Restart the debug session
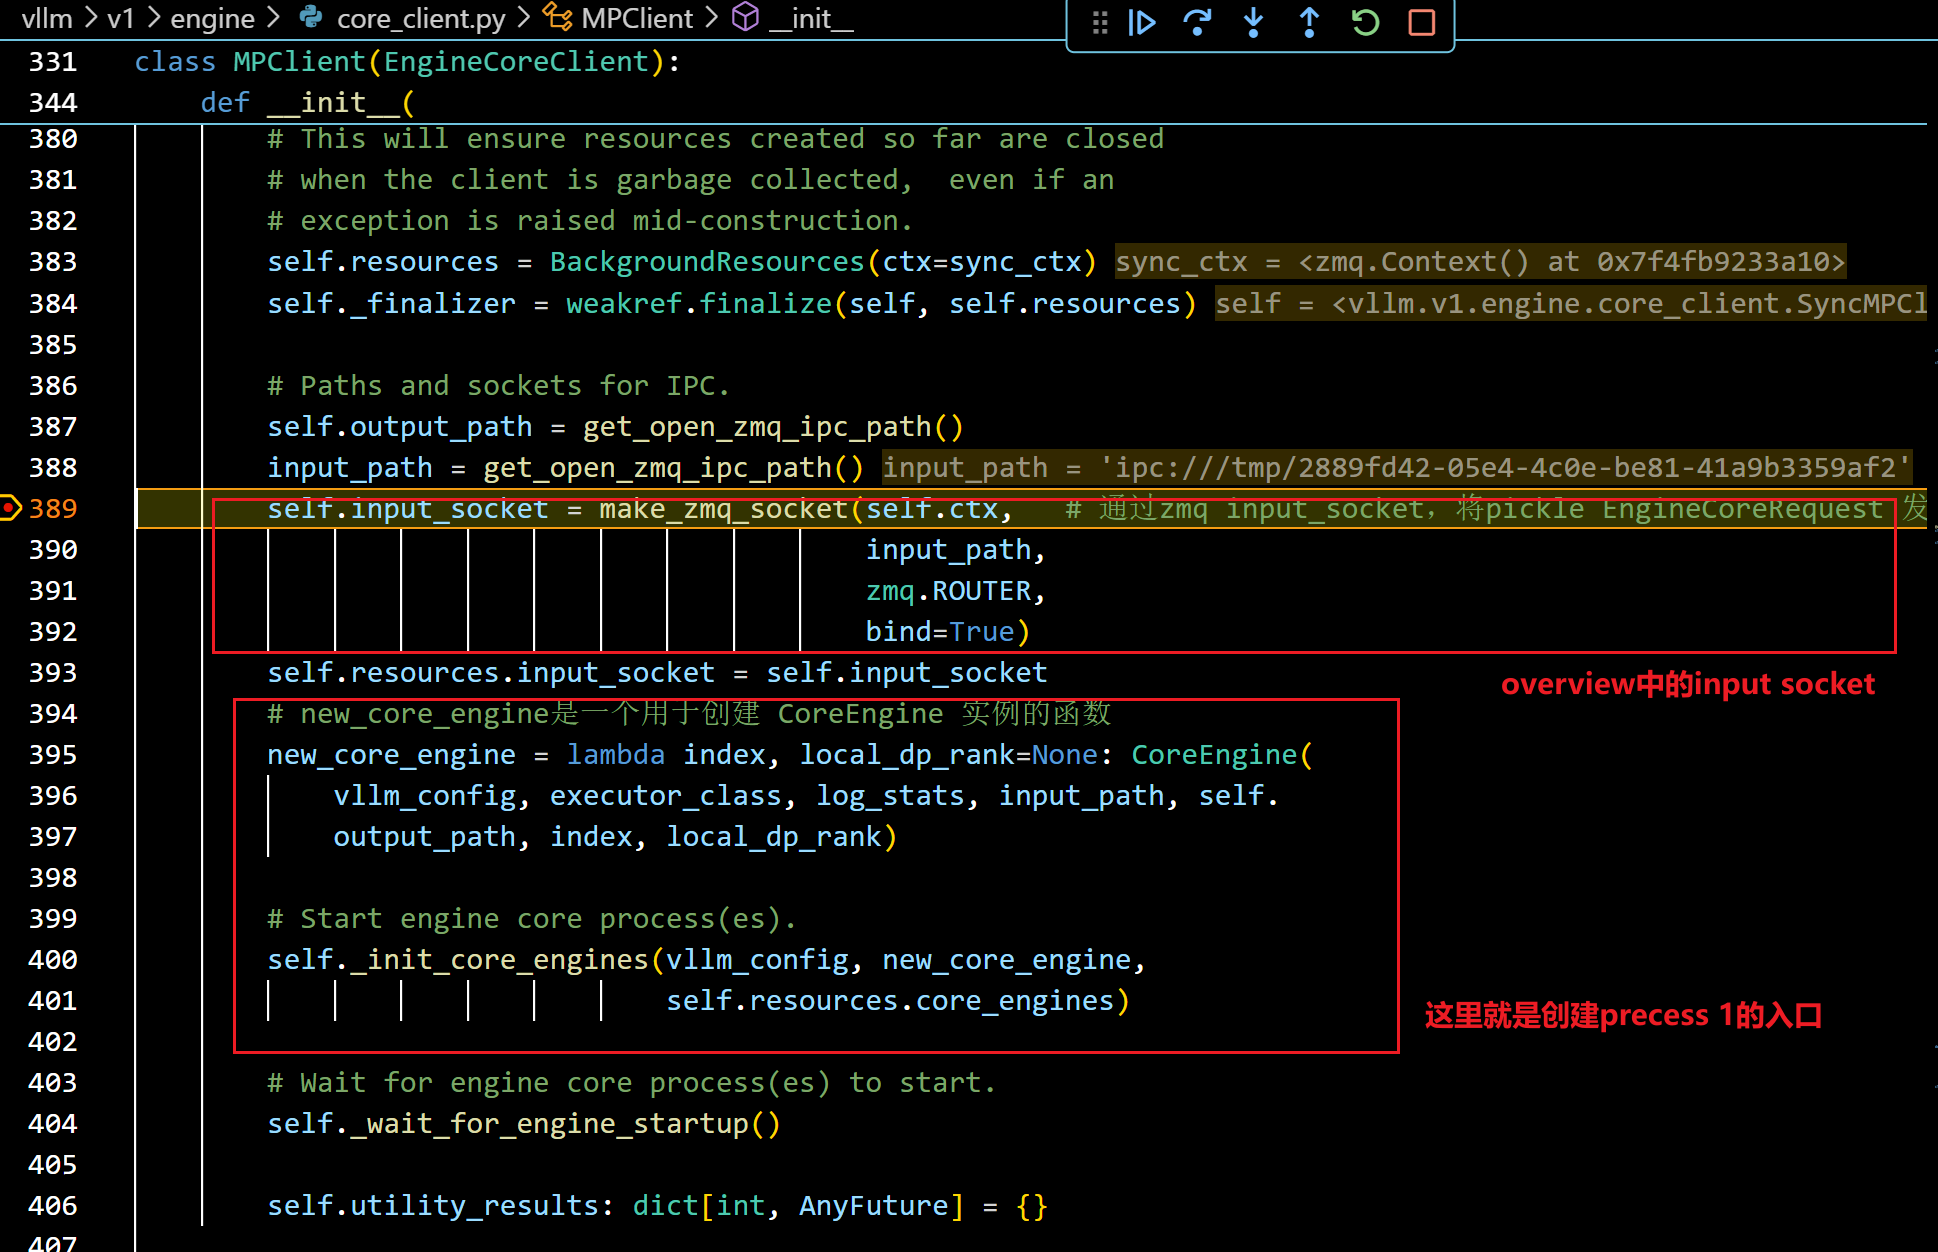This screenshot has height=1252, width=1938. pyautogui.click(x=1365, y=22)
